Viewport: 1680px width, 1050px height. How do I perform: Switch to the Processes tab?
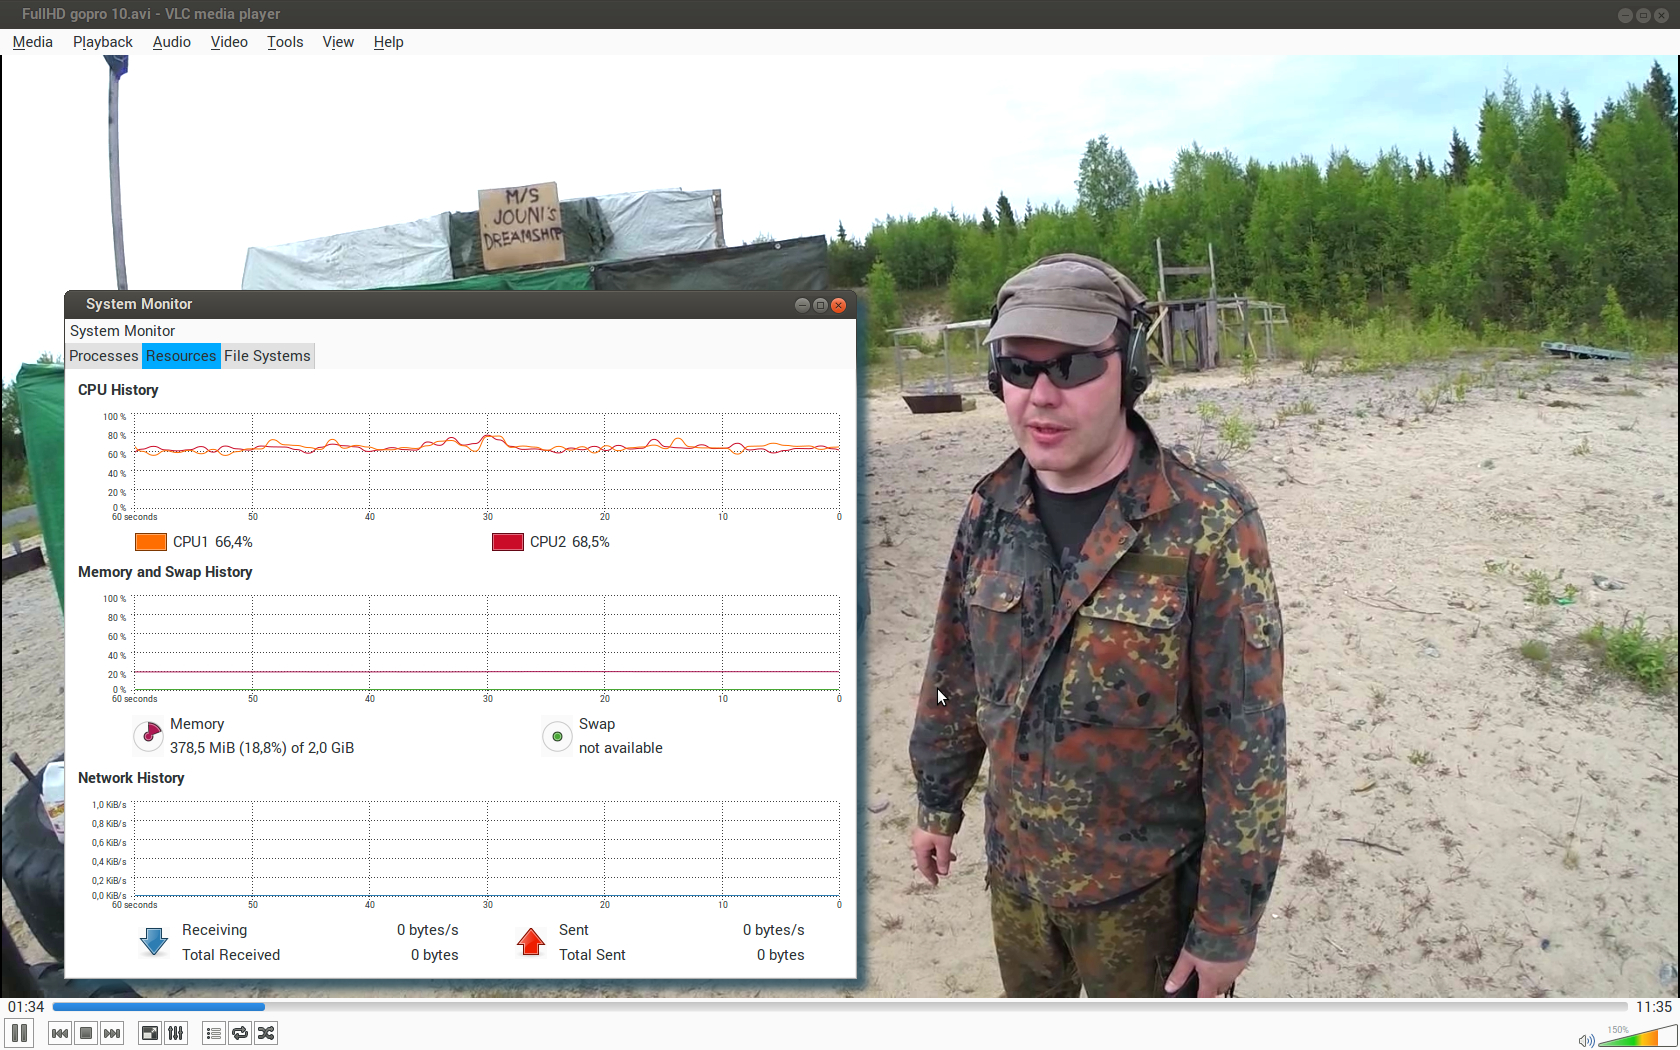(x=103, y=356)
